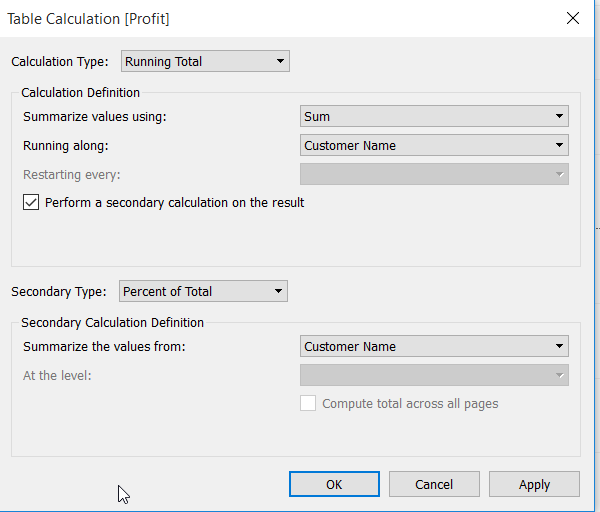Click the Secondary Type label
This screenshot has width=600, height=512.
[x=59, y=292]
